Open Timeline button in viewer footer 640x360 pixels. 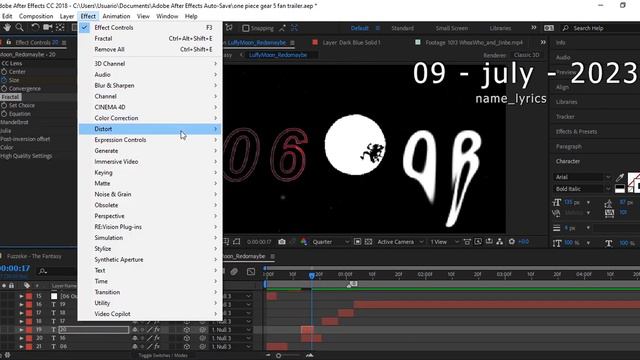[x=489, y=242]
